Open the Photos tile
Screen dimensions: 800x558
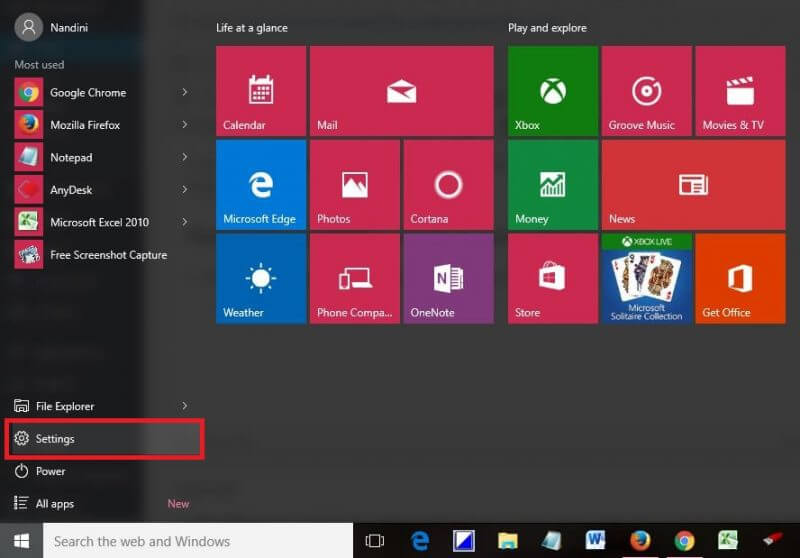pos(355,185)
